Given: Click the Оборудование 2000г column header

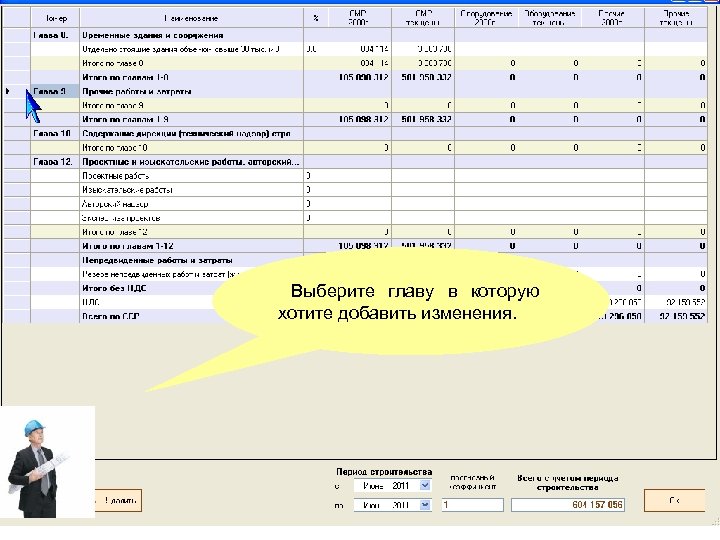Looking at the screenshot, I should tap(486, 18).
